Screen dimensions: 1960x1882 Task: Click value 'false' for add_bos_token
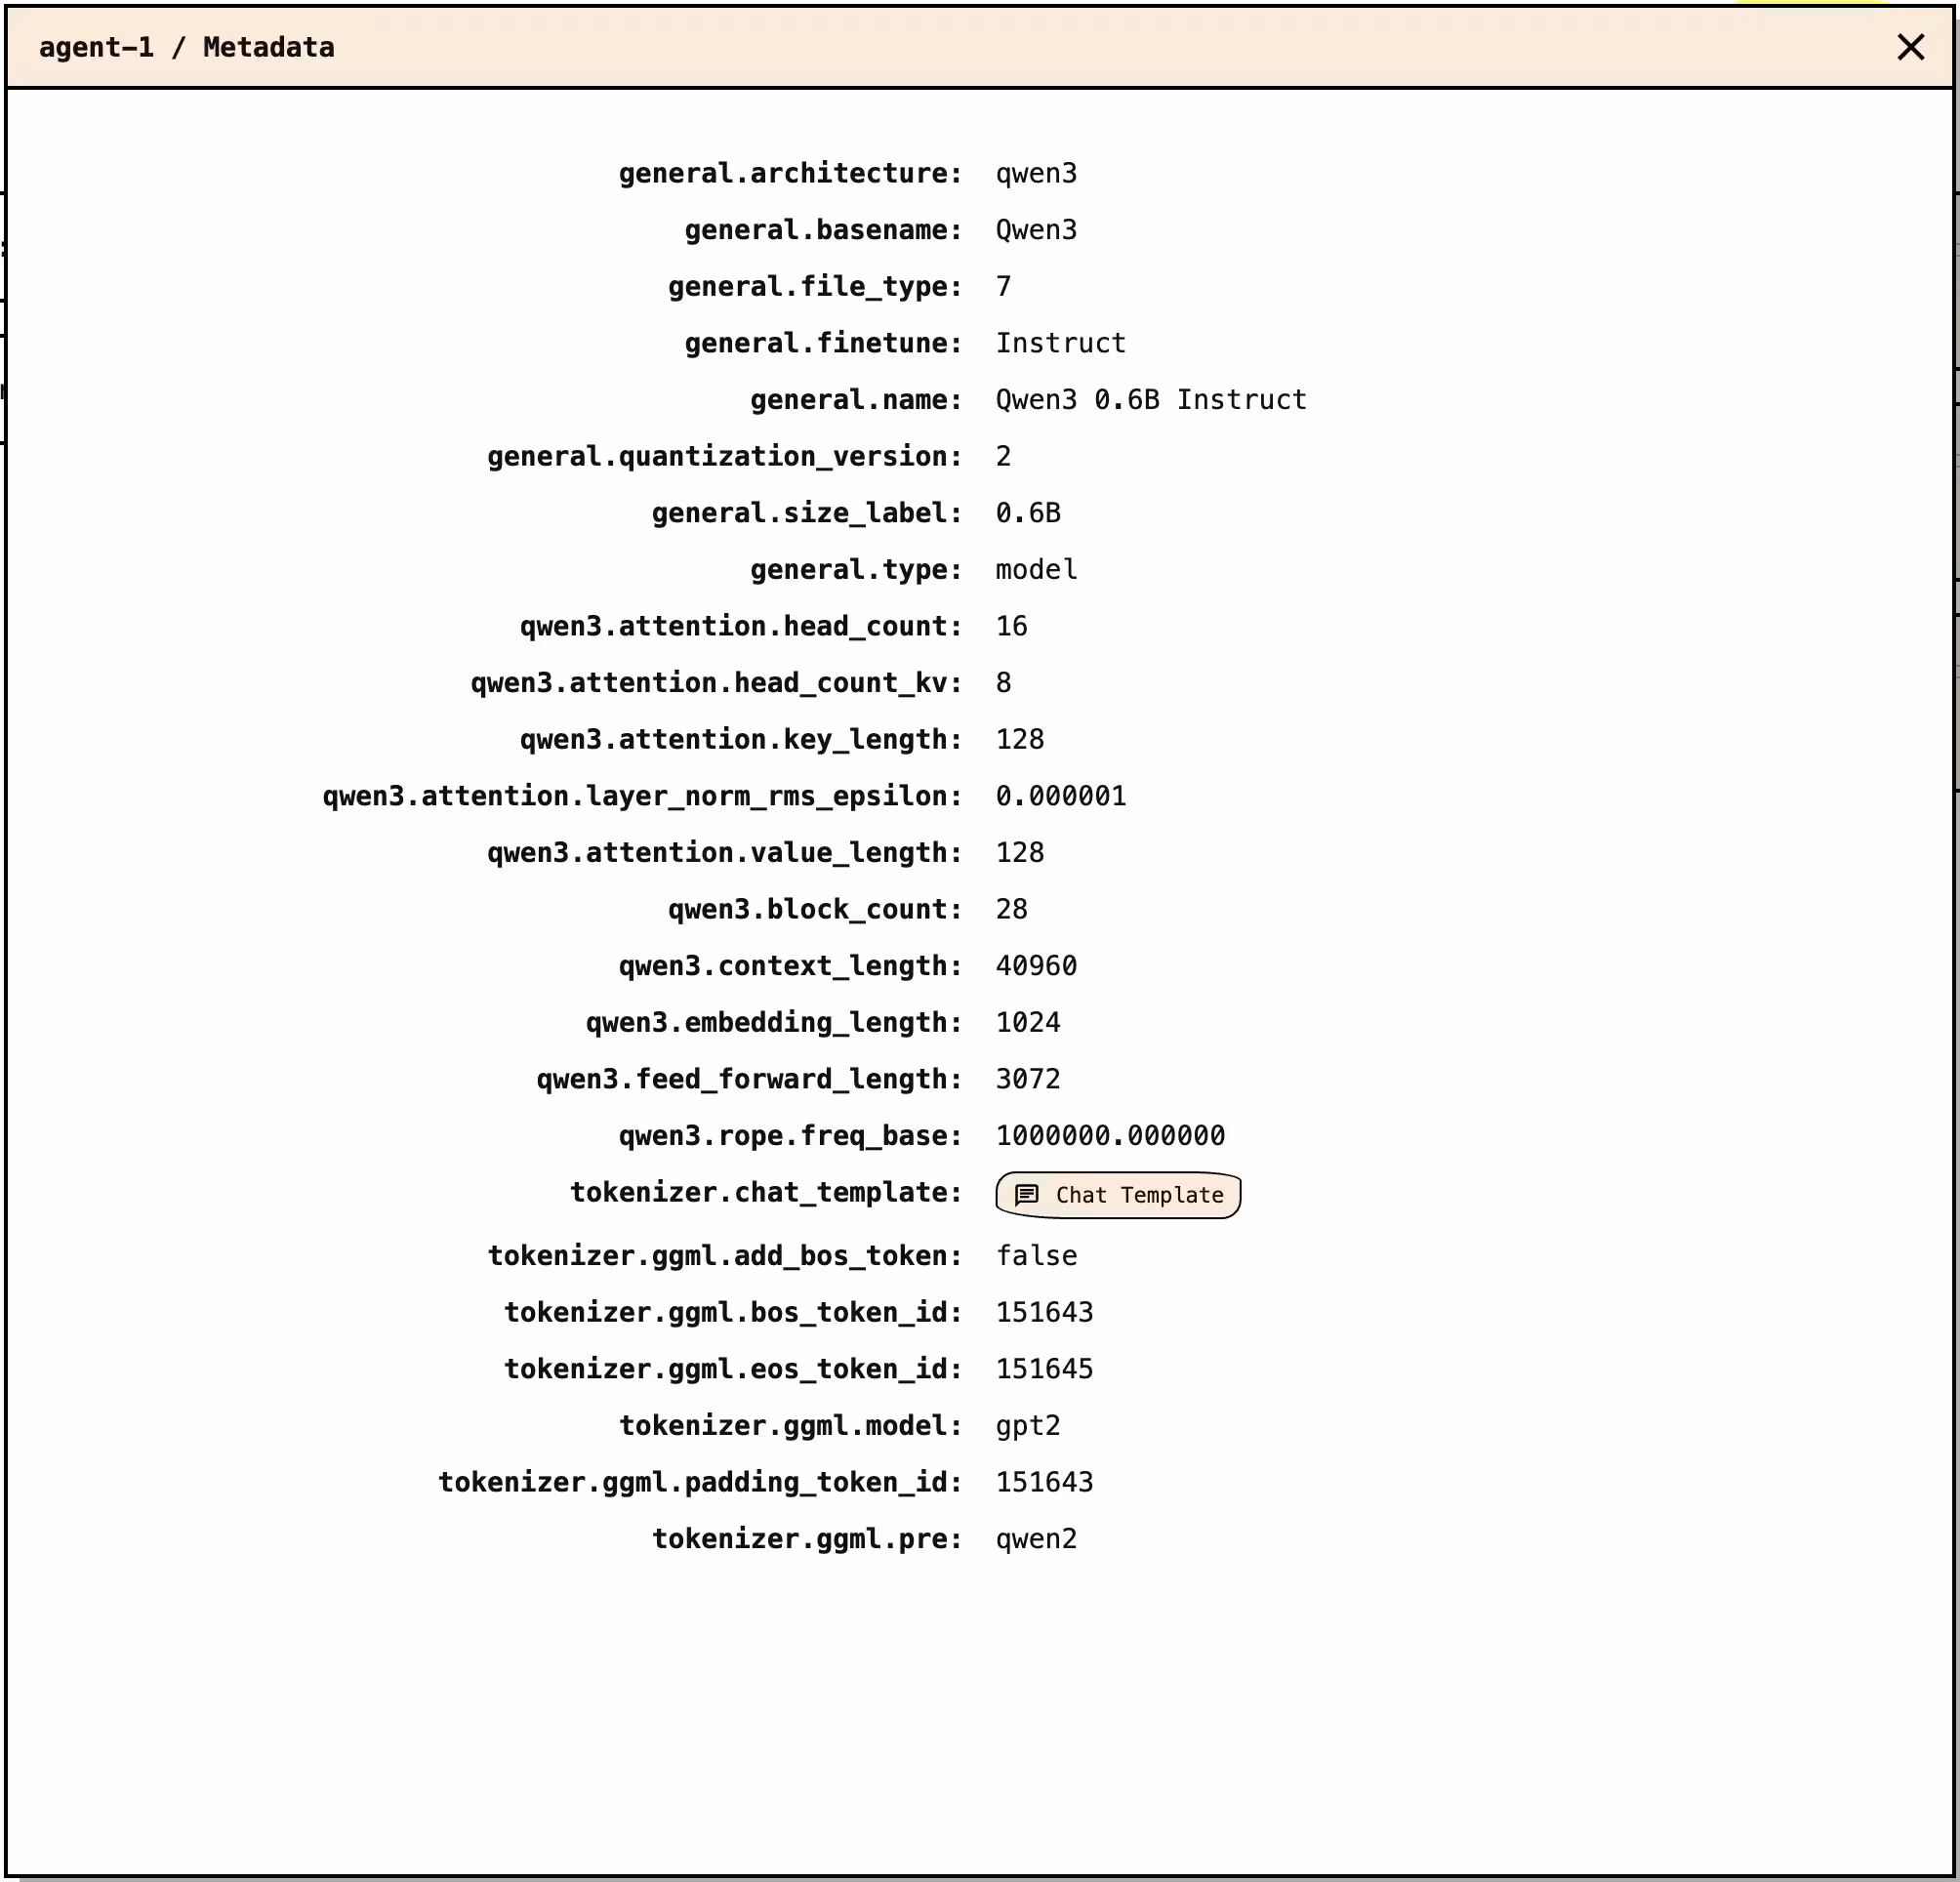click(1036, 1257)
